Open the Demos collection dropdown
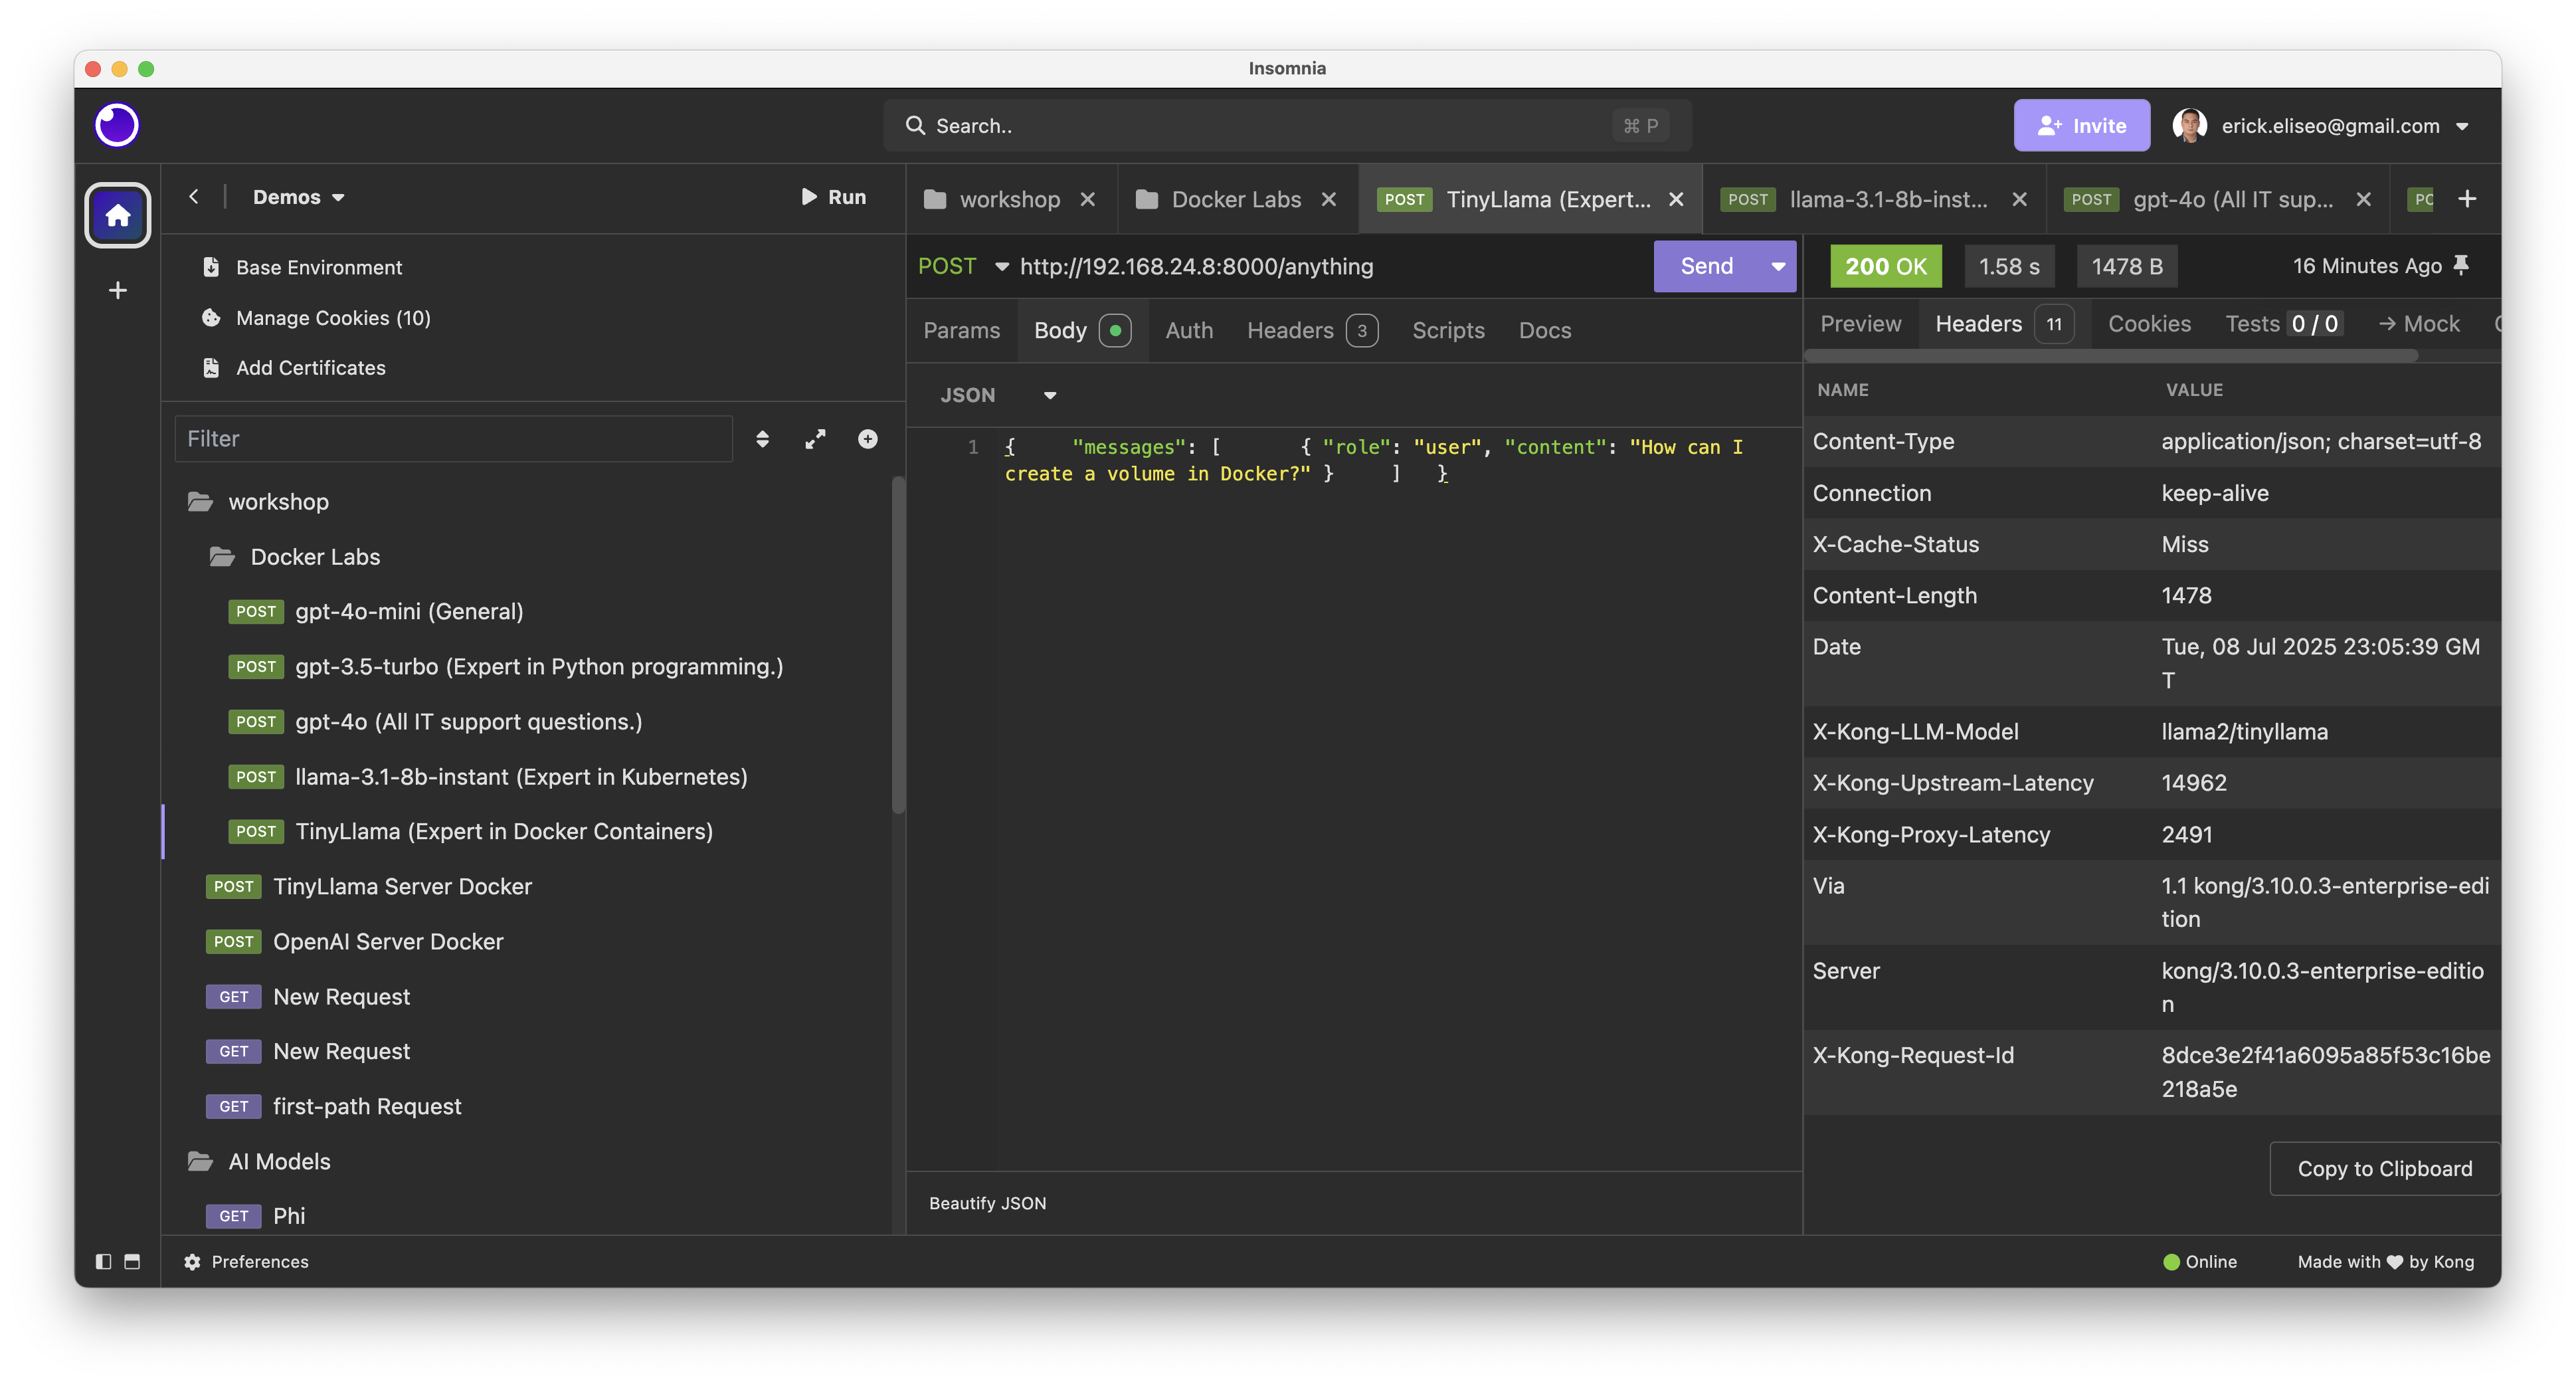2576x1386 pixels. [299, 197]
